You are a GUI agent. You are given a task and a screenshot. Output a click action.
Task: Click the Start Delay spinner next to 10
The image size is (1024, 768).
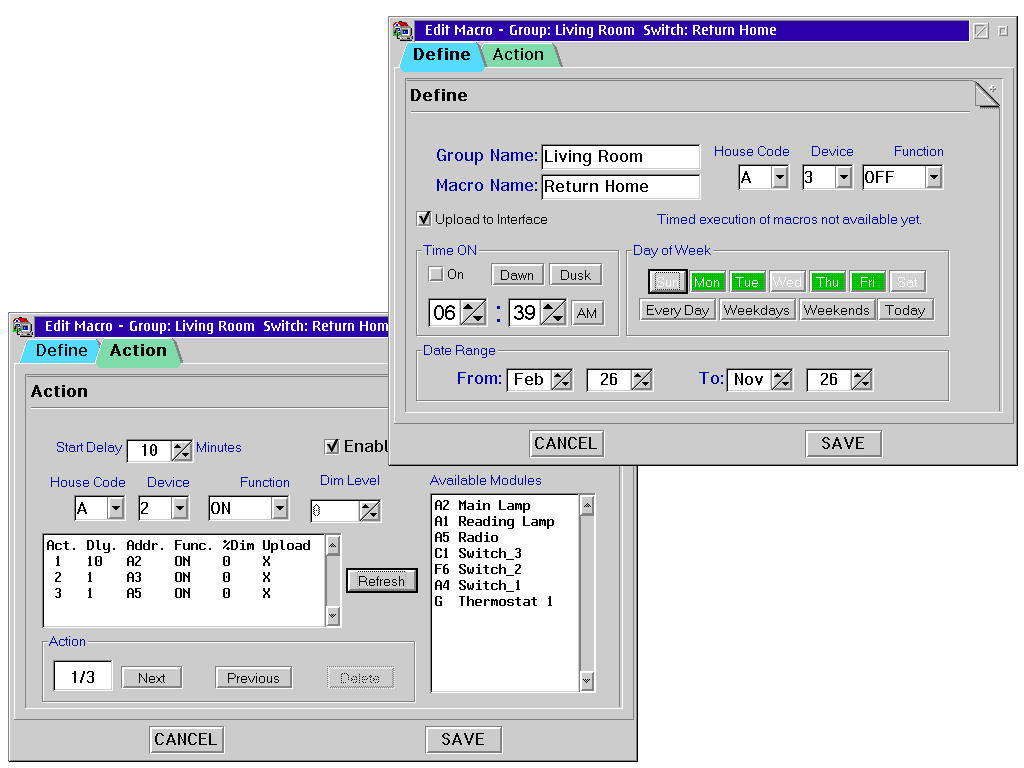(x=181, y=450)
